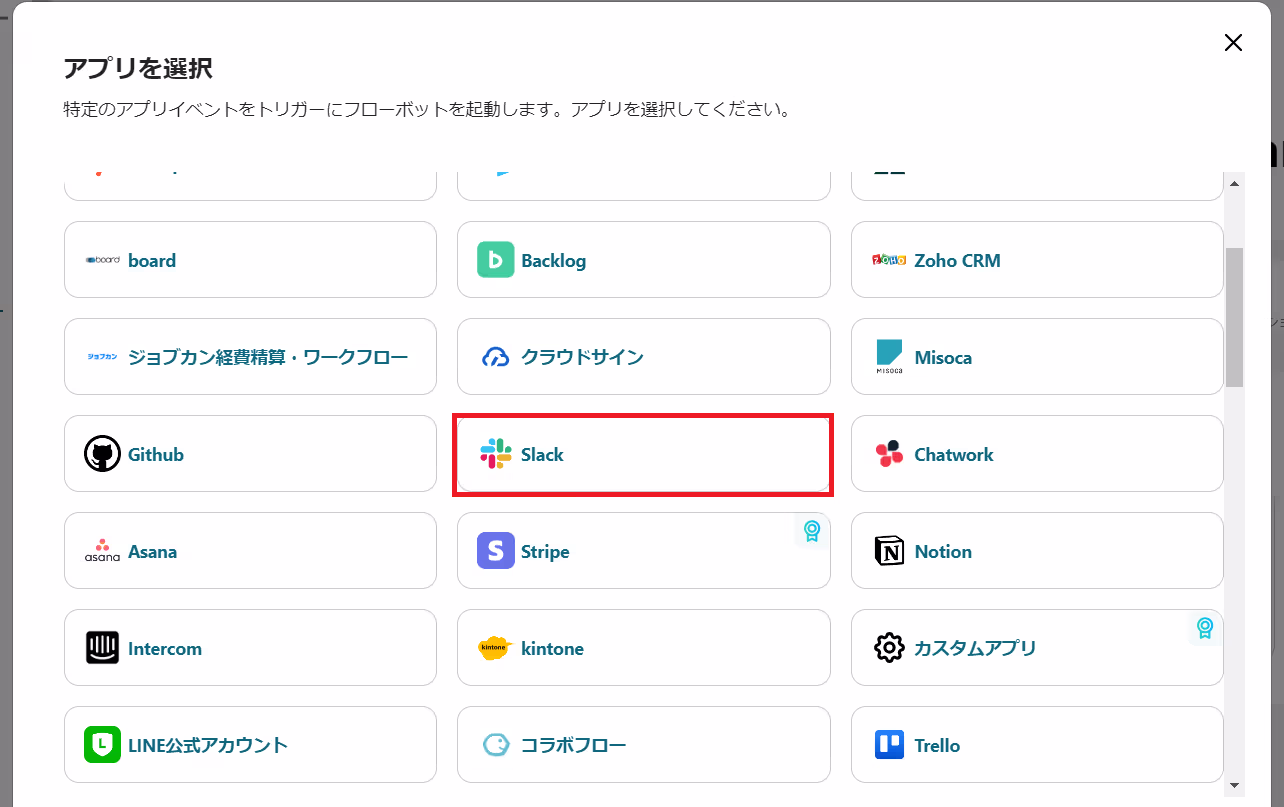Click the "コラボフロー" label text

(574, 745)
